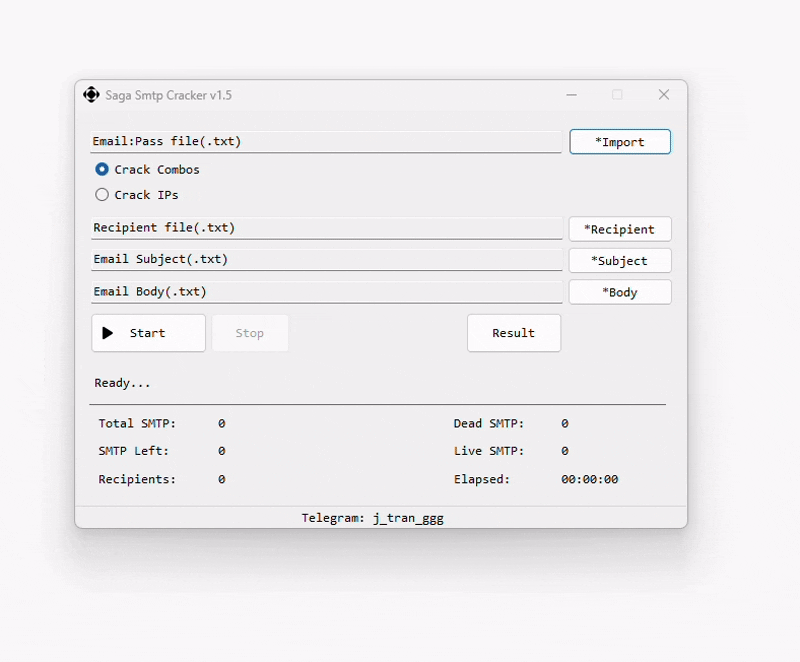800x662 pixels.
Task: Click the *Recipient button
Action: coord(620,229)
